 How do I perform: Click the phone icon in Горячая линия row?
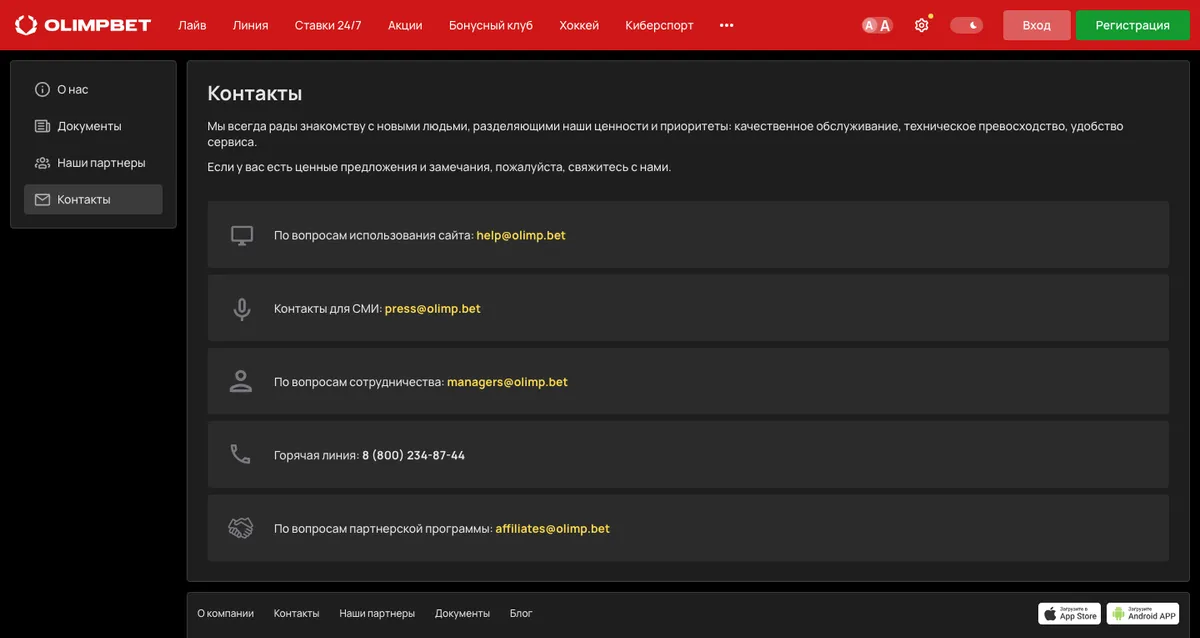point(241,455)
